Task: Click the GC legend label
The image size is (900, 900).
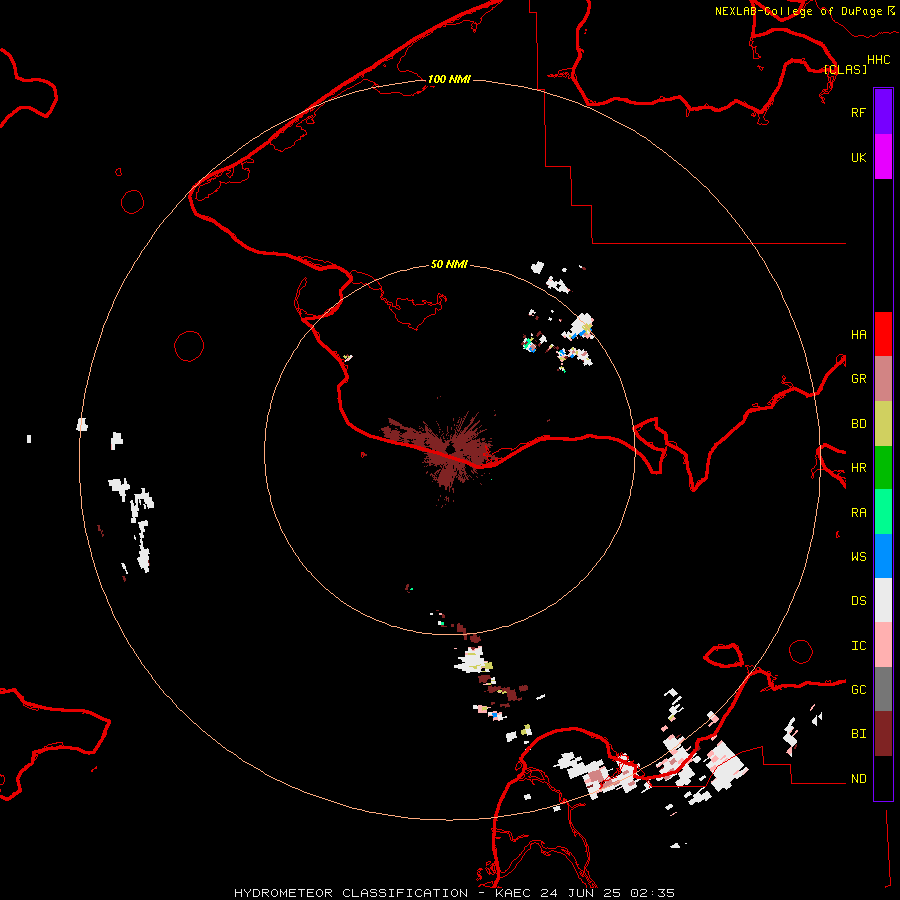Action: click(x=858, y=690)
